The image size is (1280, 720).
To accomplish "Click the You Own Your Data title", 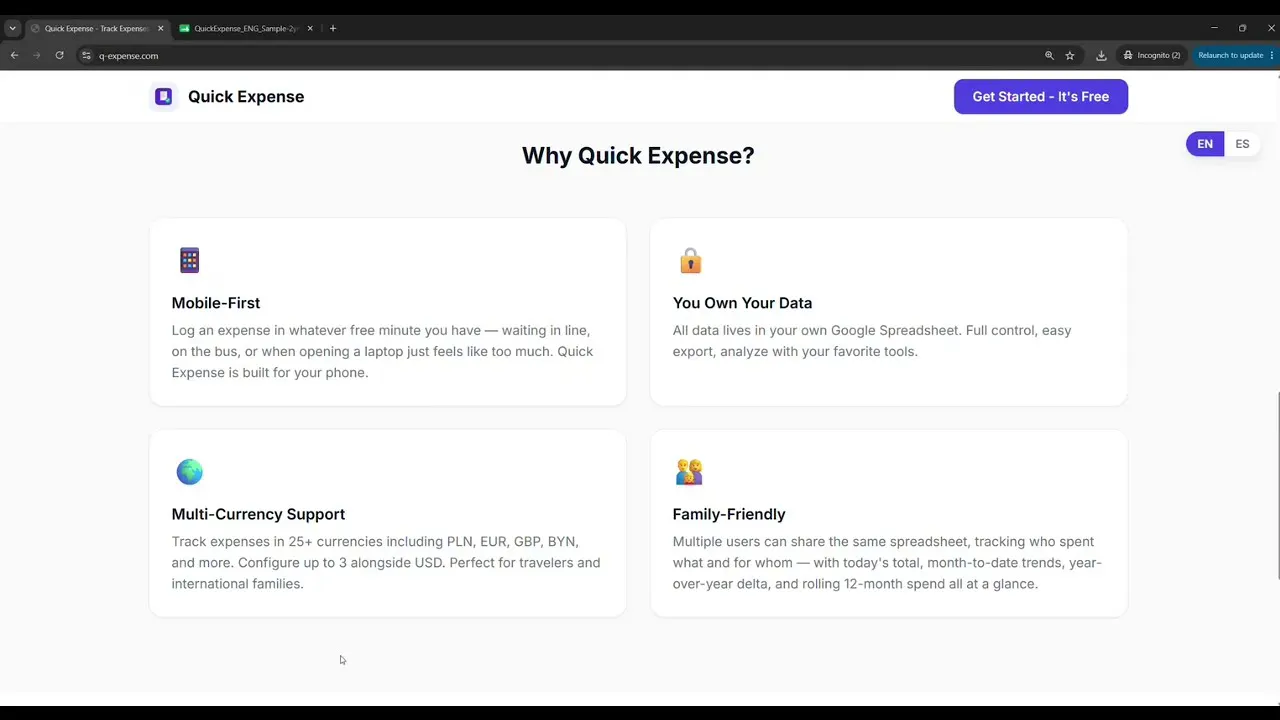I will point(742,303).
